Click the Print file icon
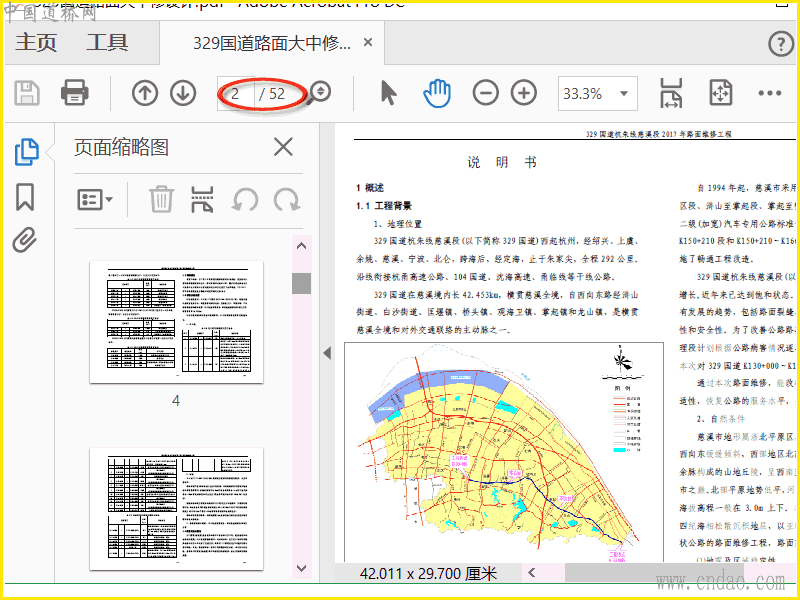Viewport: 800px width, 600px height. click(75, 94)
